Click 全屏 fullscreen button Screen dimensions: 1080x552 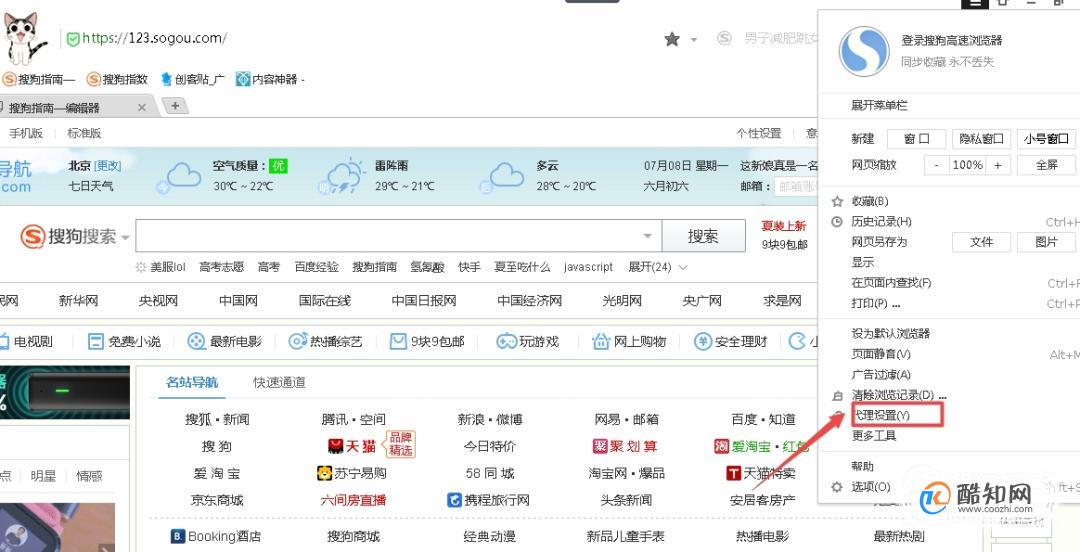click(x=1046, y=165)
